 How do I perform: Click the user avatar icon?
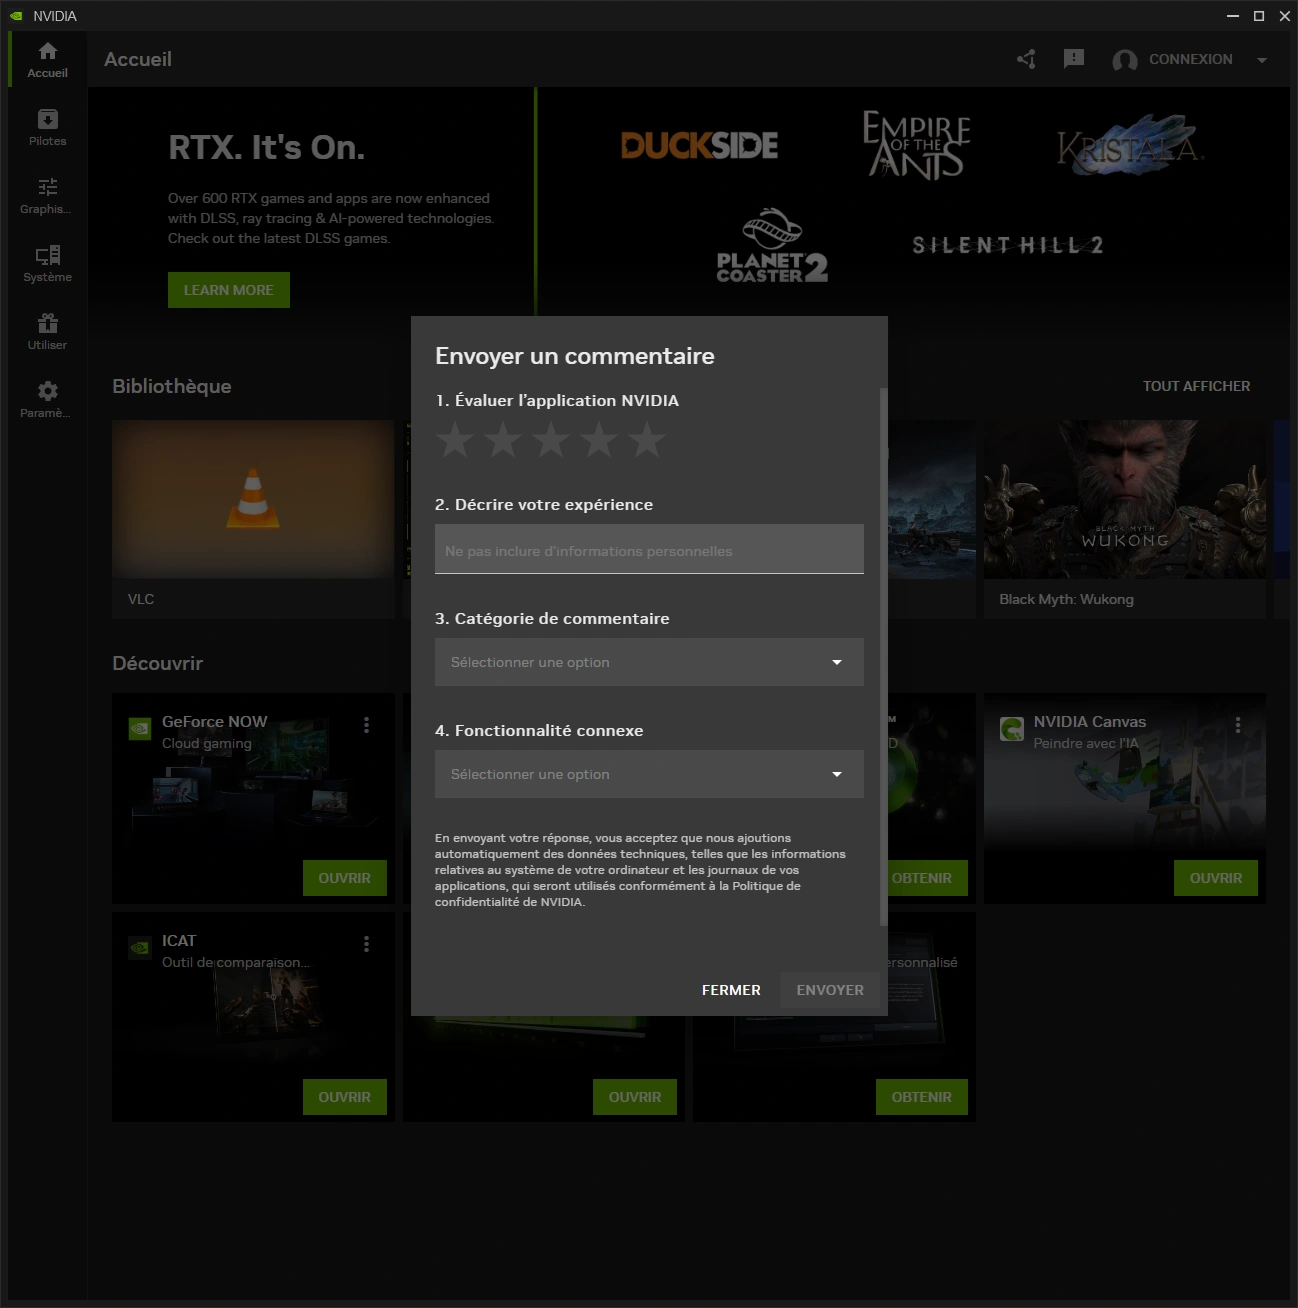(x=1125, y=60)
